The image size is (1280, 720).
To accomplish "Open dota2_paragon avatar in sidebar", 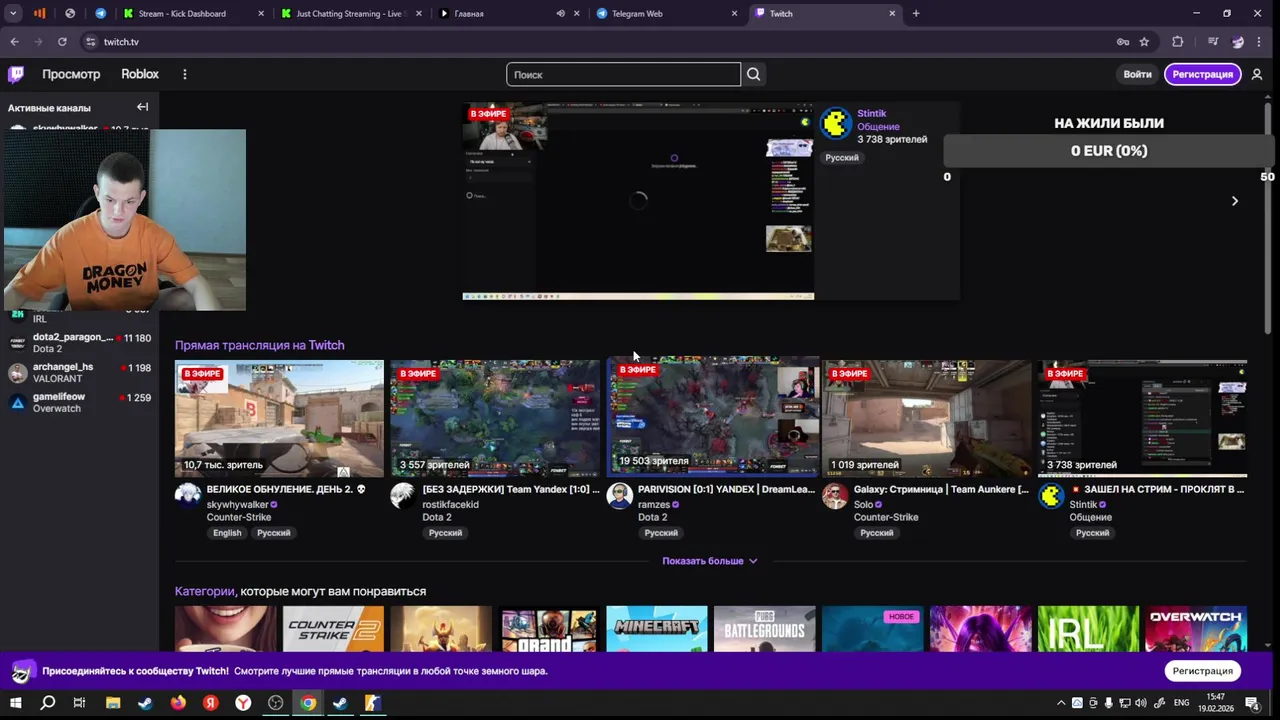I will pyautogui.click(x=17, y=343).
